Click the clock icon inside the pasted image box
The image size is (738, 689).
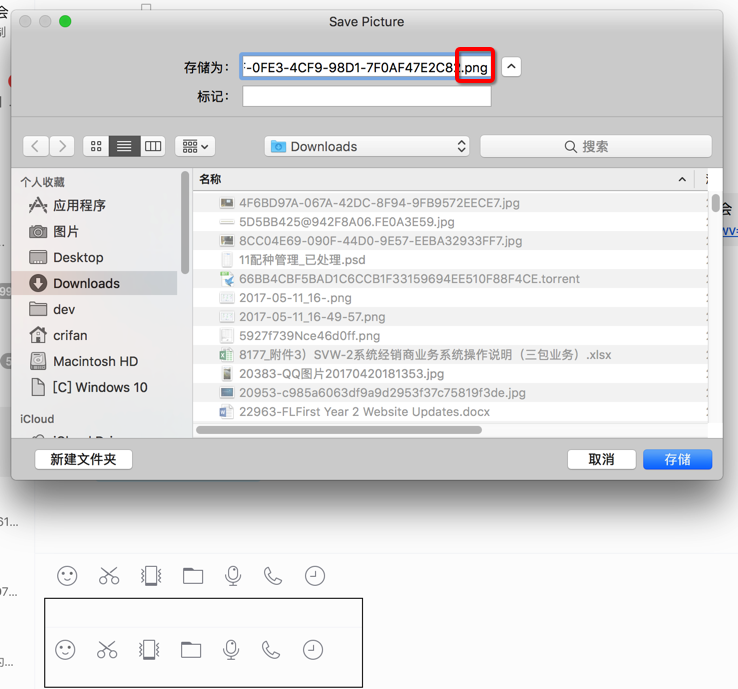tap(313, 650)
